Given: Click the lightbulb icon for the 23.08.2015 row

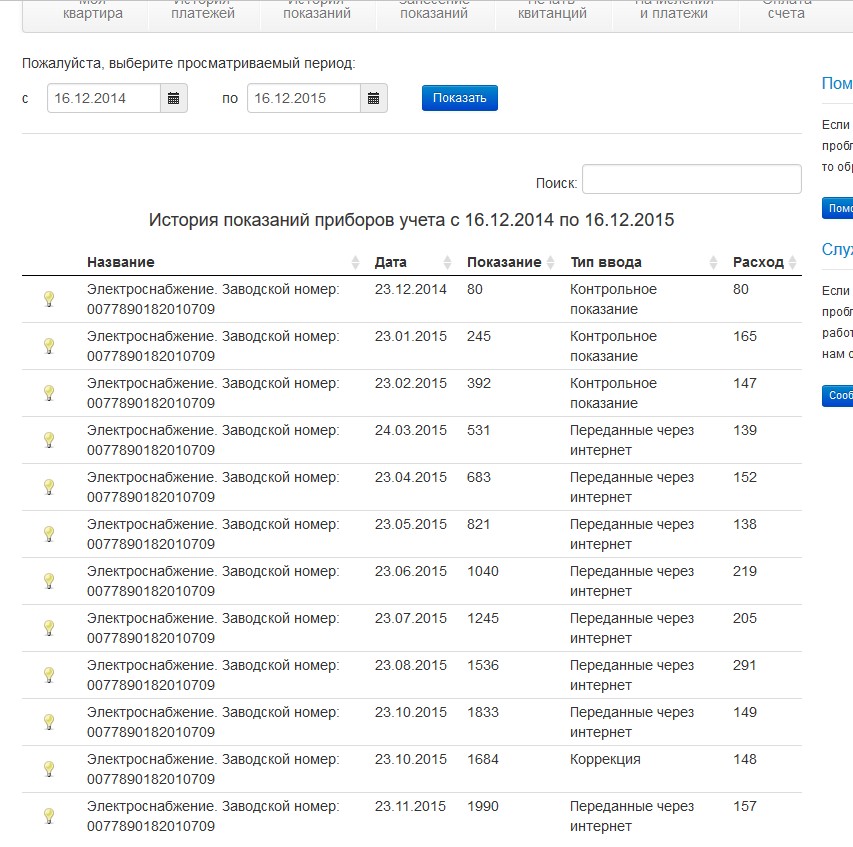Looking at the screenshot, I should click(x=48, y=675).
